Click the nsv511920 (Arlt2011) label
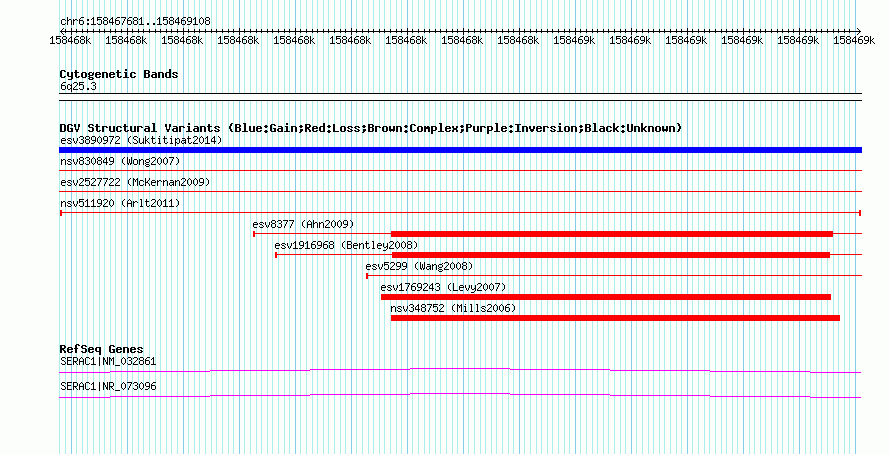Image resolution: width=890 pixels, height=454 pixels. [x=120, y=203]
